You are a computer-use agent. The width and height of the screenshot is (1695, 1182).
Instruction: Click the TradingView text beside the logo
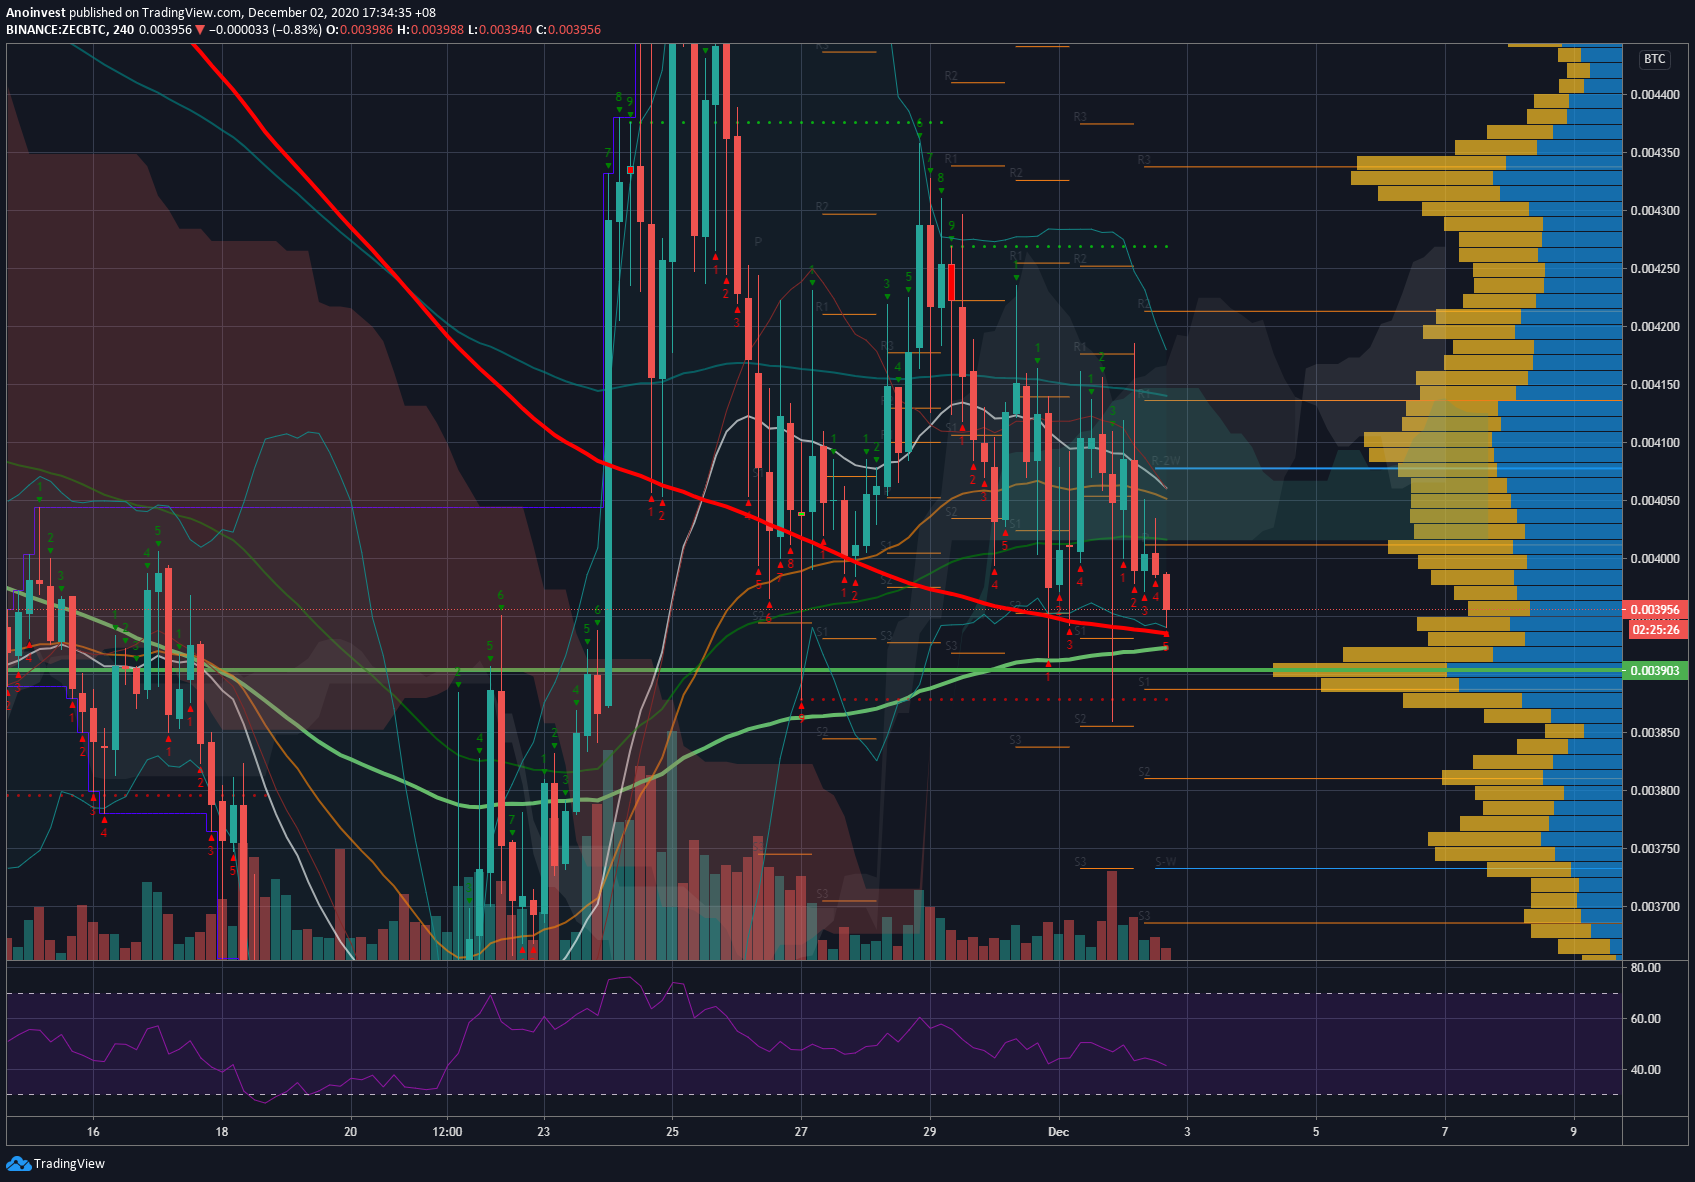click(x=69, y=1163)
